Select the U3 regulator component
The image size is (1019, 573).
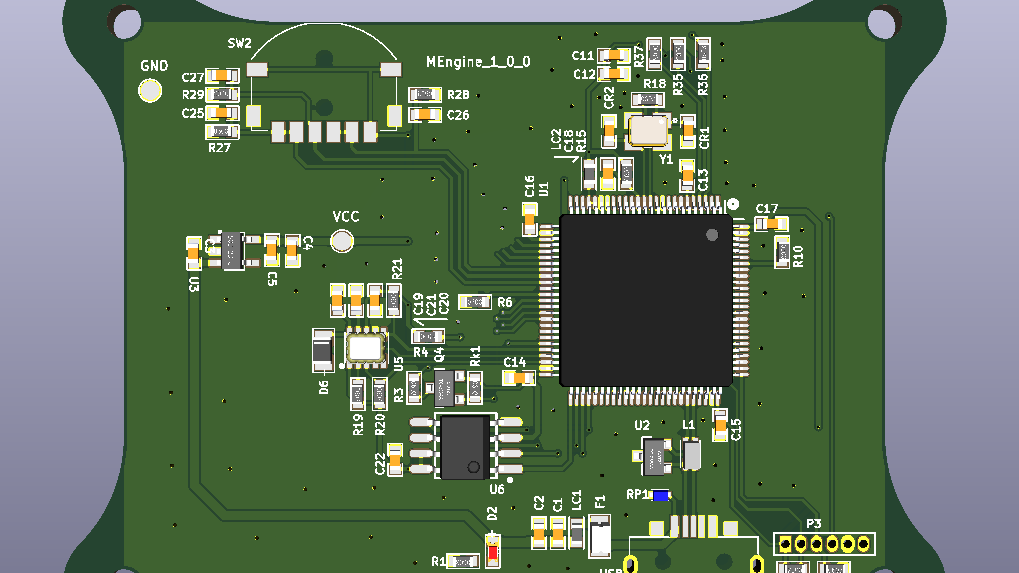click(231, 250)
